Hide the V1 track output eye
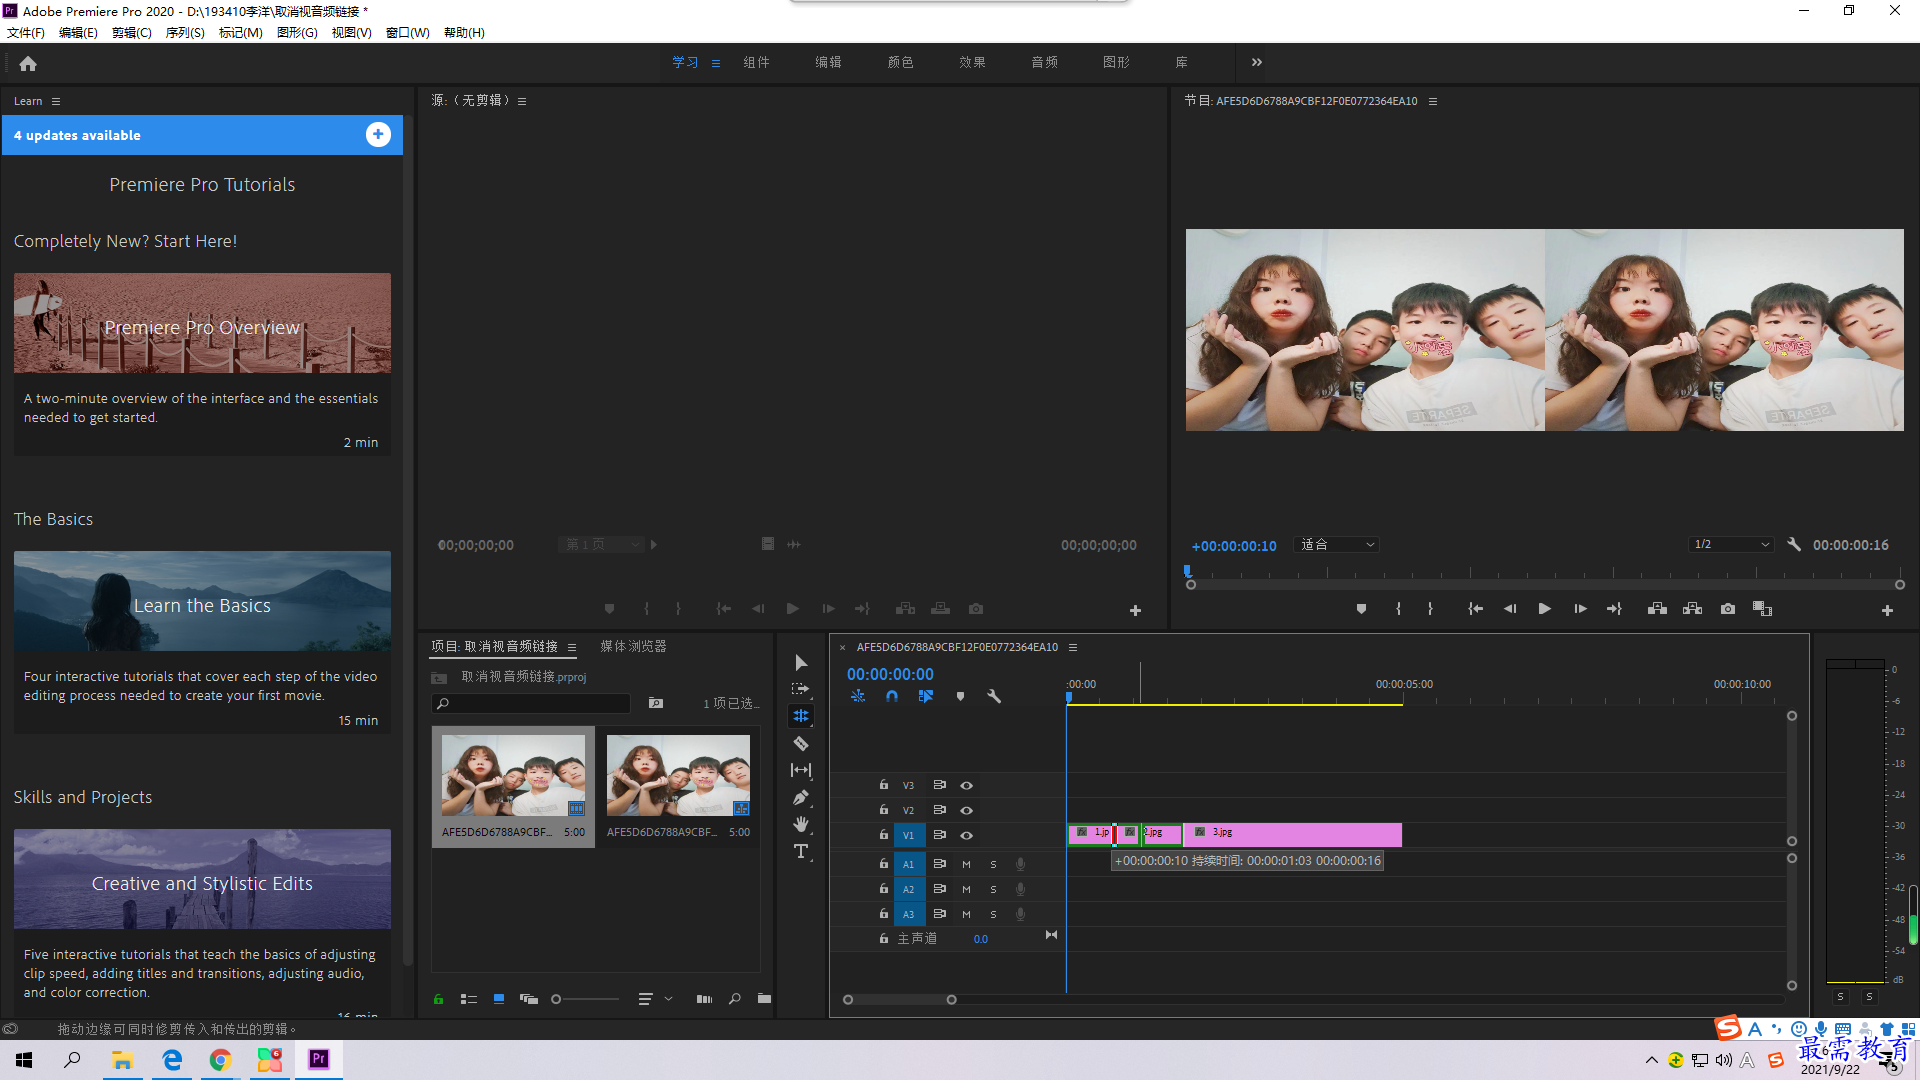 967,835
